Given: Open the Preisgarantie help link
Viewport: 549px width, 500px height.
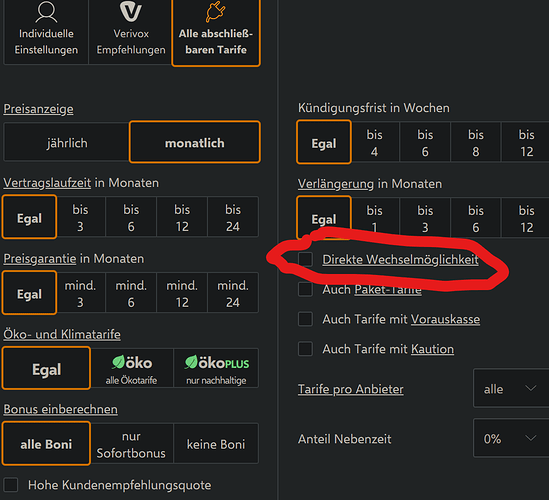Looking at the screenshot, I should click(x=40, y=259).
